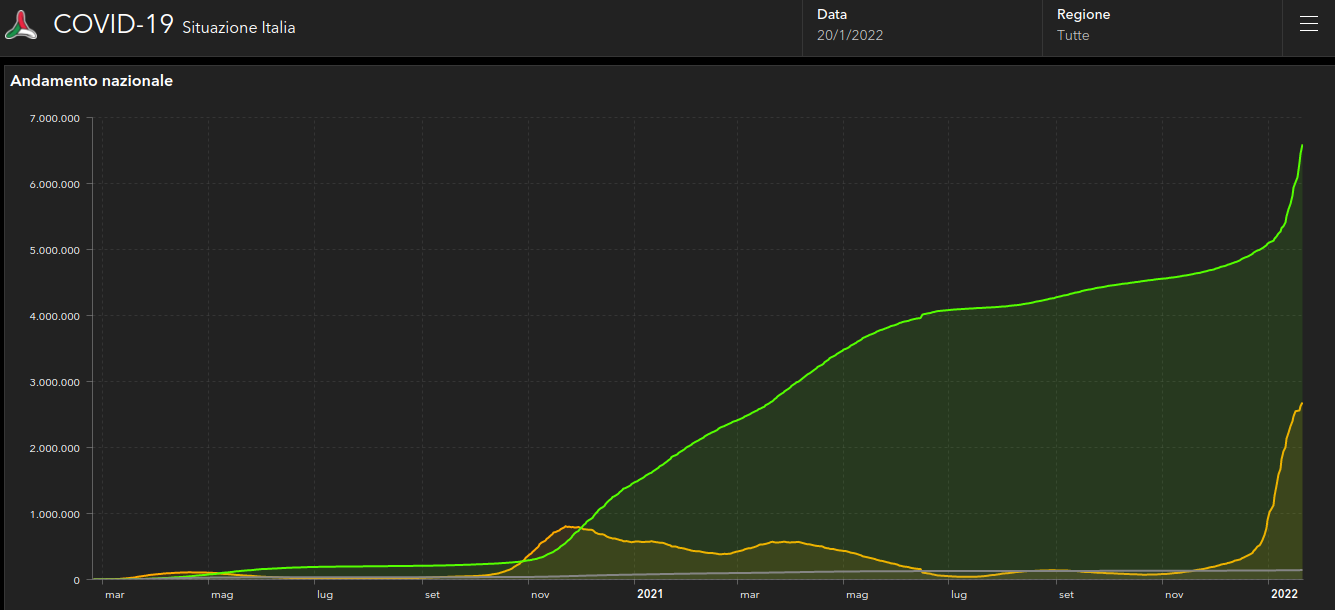Click the orange line's late-2020 peak
Image resolution: width=1335 pixels, height=610 pixels.
click(567, 526)
